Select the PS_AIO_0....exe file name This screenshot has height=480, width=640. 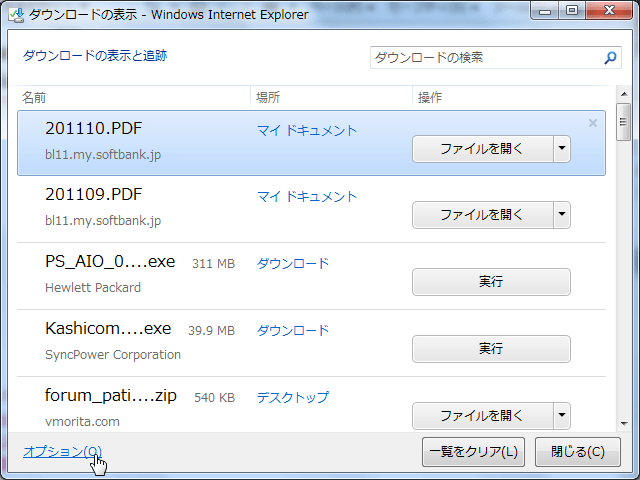coord(110,262)
